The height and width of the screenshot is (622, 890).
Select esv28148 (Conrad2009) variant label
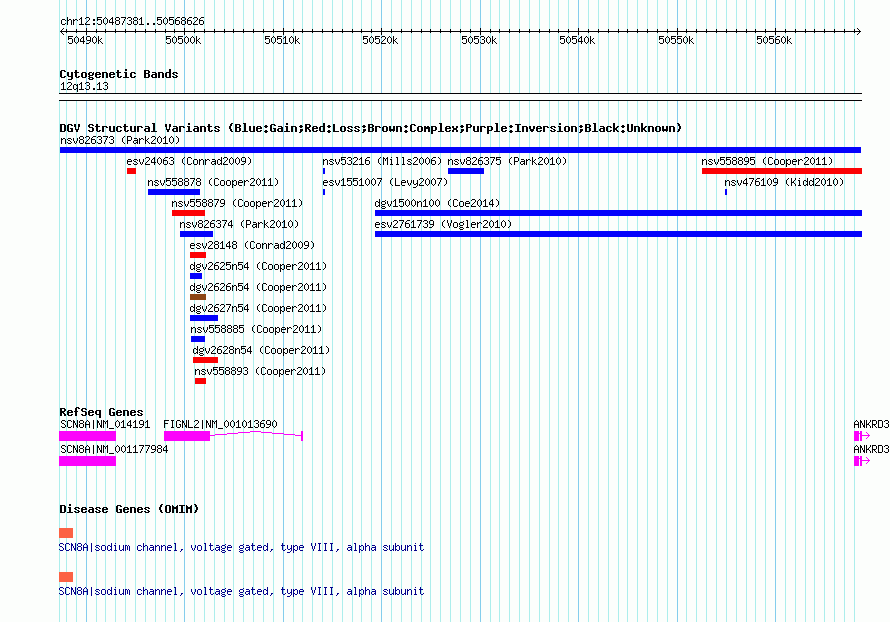tap(252, 245)
